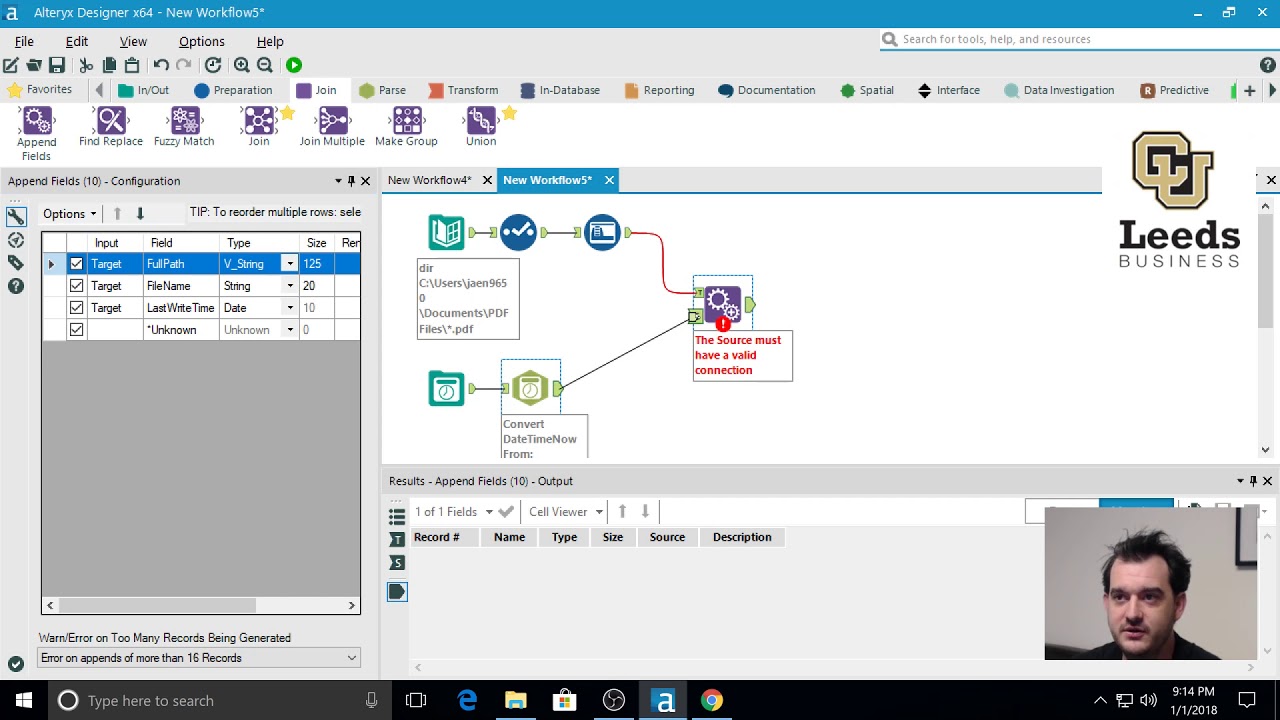Screen dimensions: 1280x720
Task: Open the Cell Viewer dropdown
Action: pos(566,512)
